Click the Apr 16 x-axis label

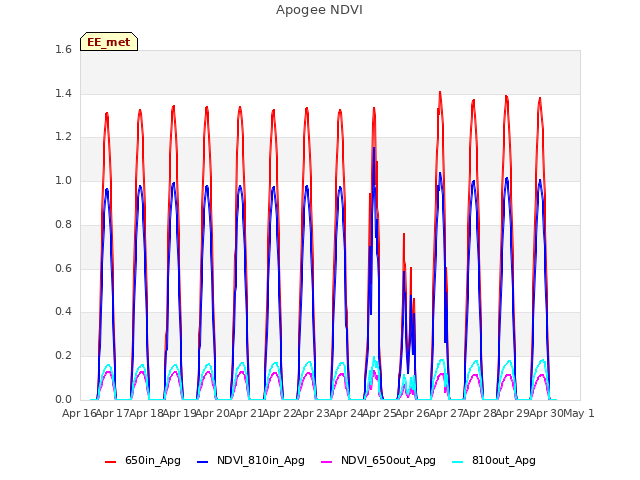(x=79, y=413)
